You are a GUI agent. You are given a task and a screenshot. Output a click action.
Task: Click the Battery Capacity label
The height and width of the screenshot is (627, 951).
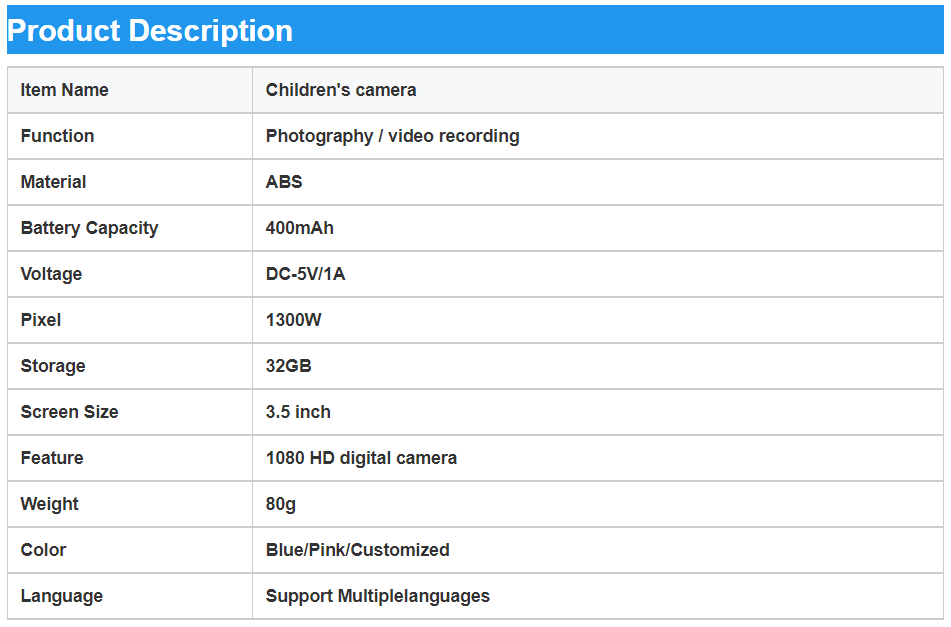(x=89, y=228)
